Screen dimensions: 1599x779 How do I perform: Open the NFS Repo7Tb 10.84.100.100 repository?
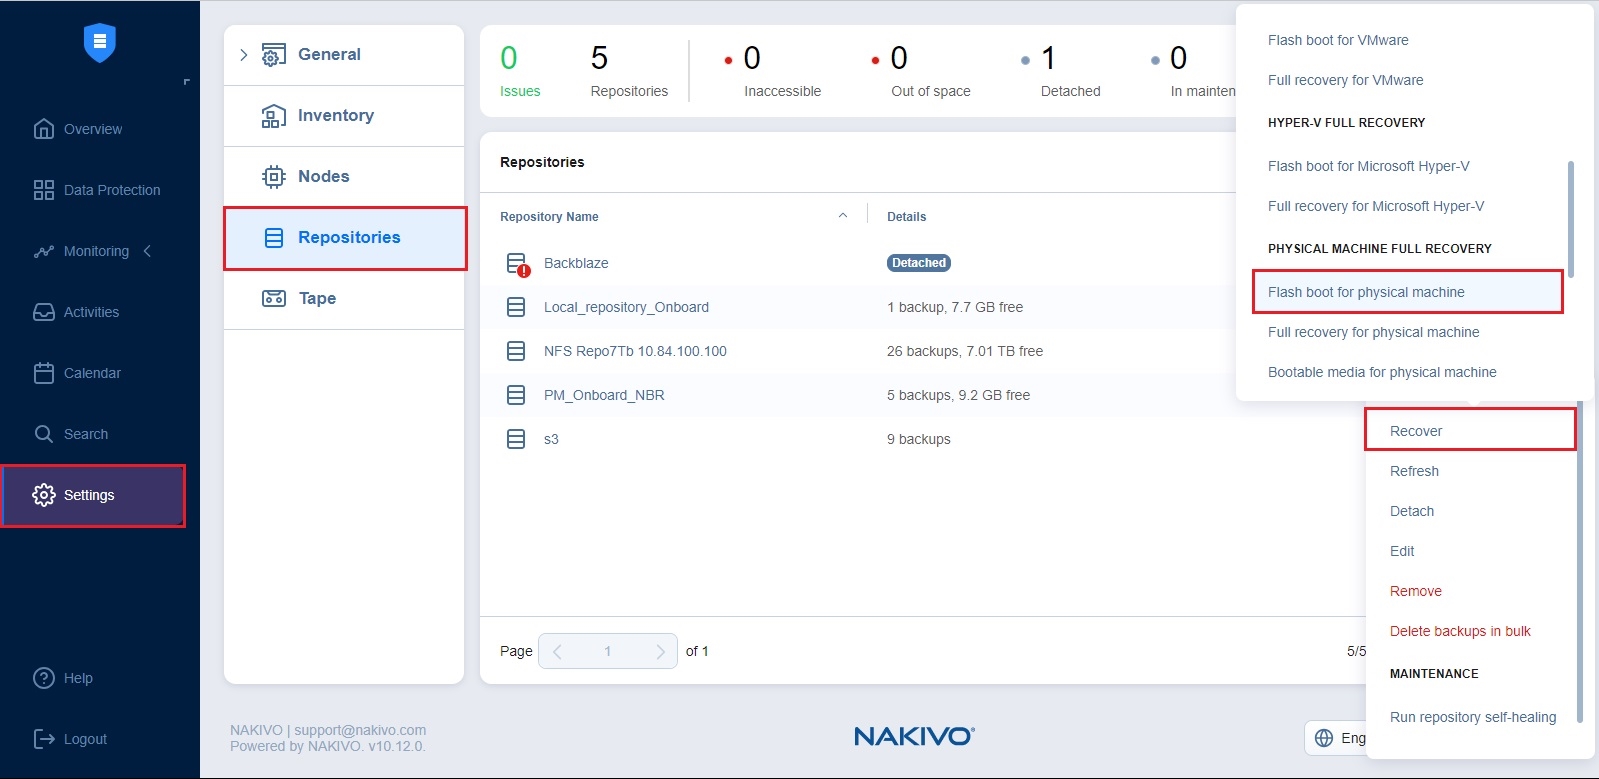(x=634, y=351)
